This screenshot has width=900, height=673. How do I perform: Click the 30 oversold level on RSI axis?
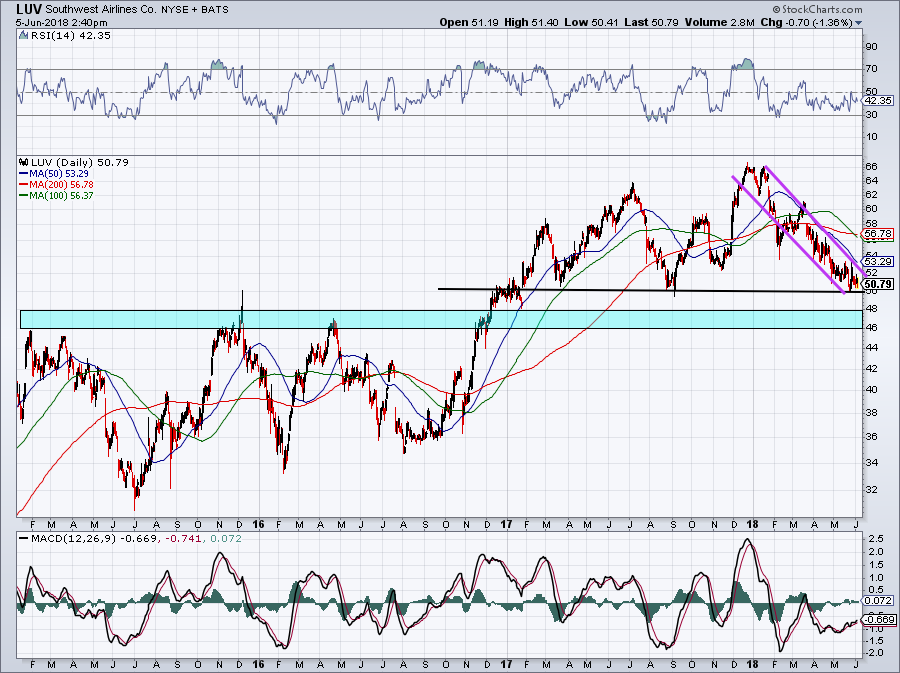click(871, 115)
